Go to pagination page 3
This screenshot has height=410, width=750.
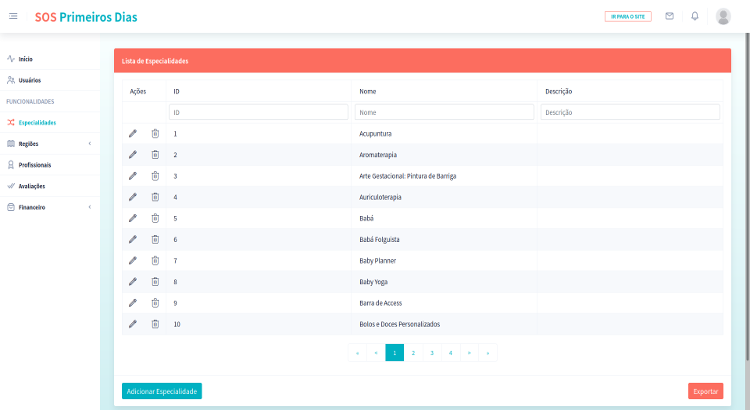pos(432,353)
